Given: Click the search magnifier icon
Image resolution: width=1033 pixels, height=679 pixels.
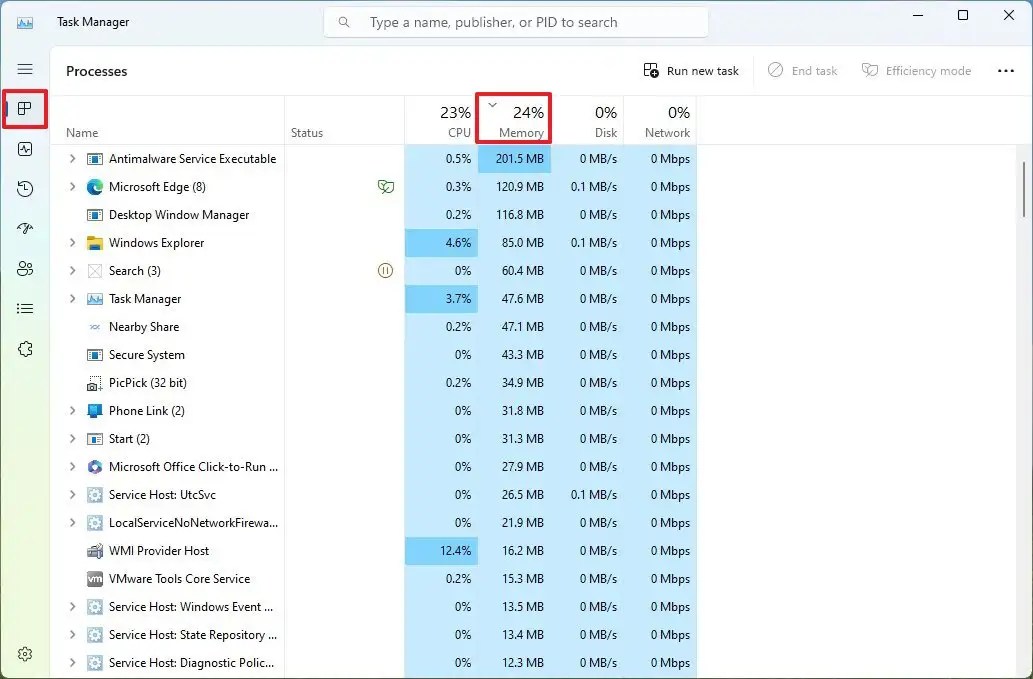Looking at the screenshot, I should click(x=342, y=21).
